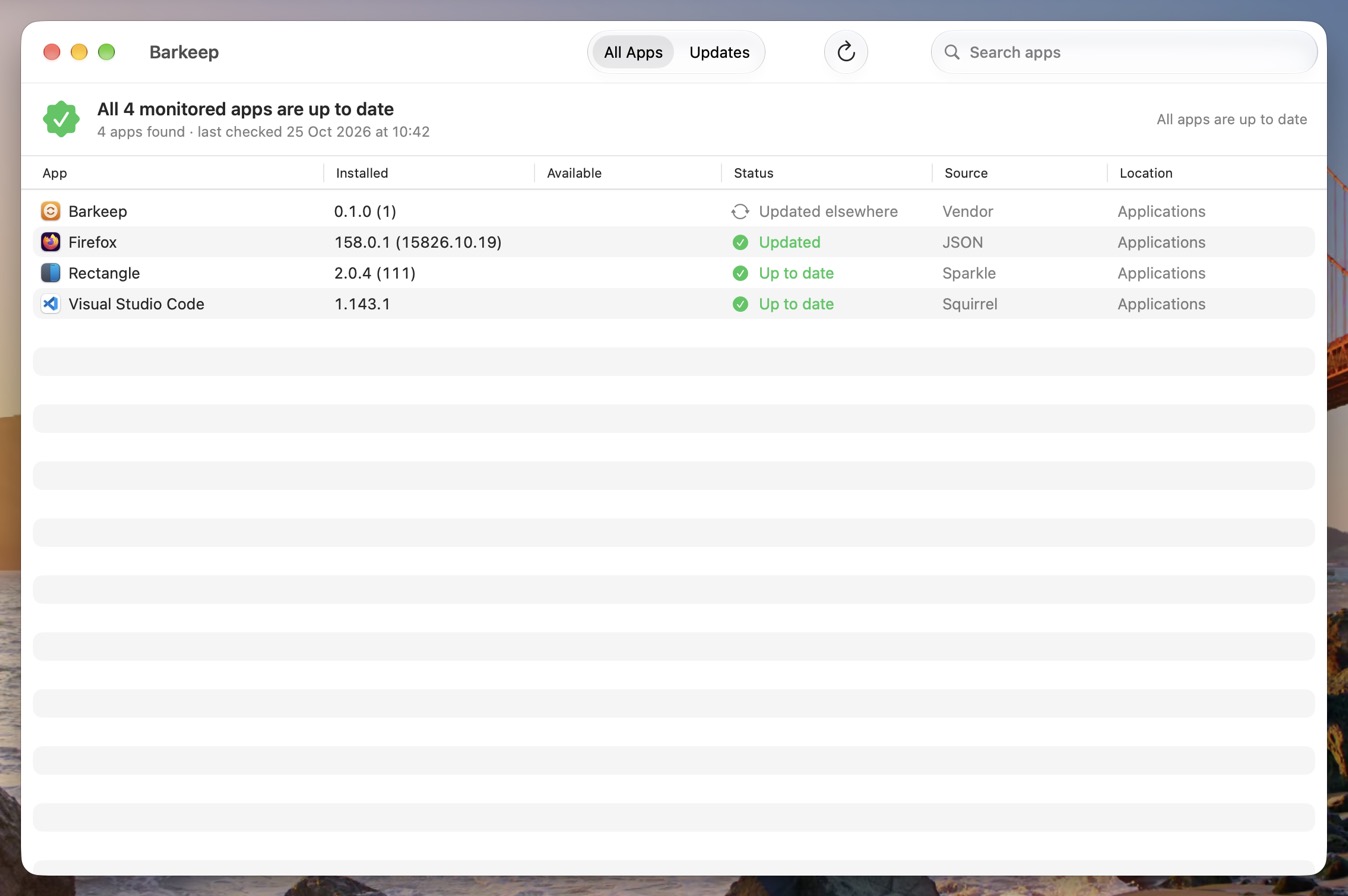This screenshot has height=896, width=1348.
Task: Click the right-side All apps are up to date label
Action: (x=1232, y=119)
